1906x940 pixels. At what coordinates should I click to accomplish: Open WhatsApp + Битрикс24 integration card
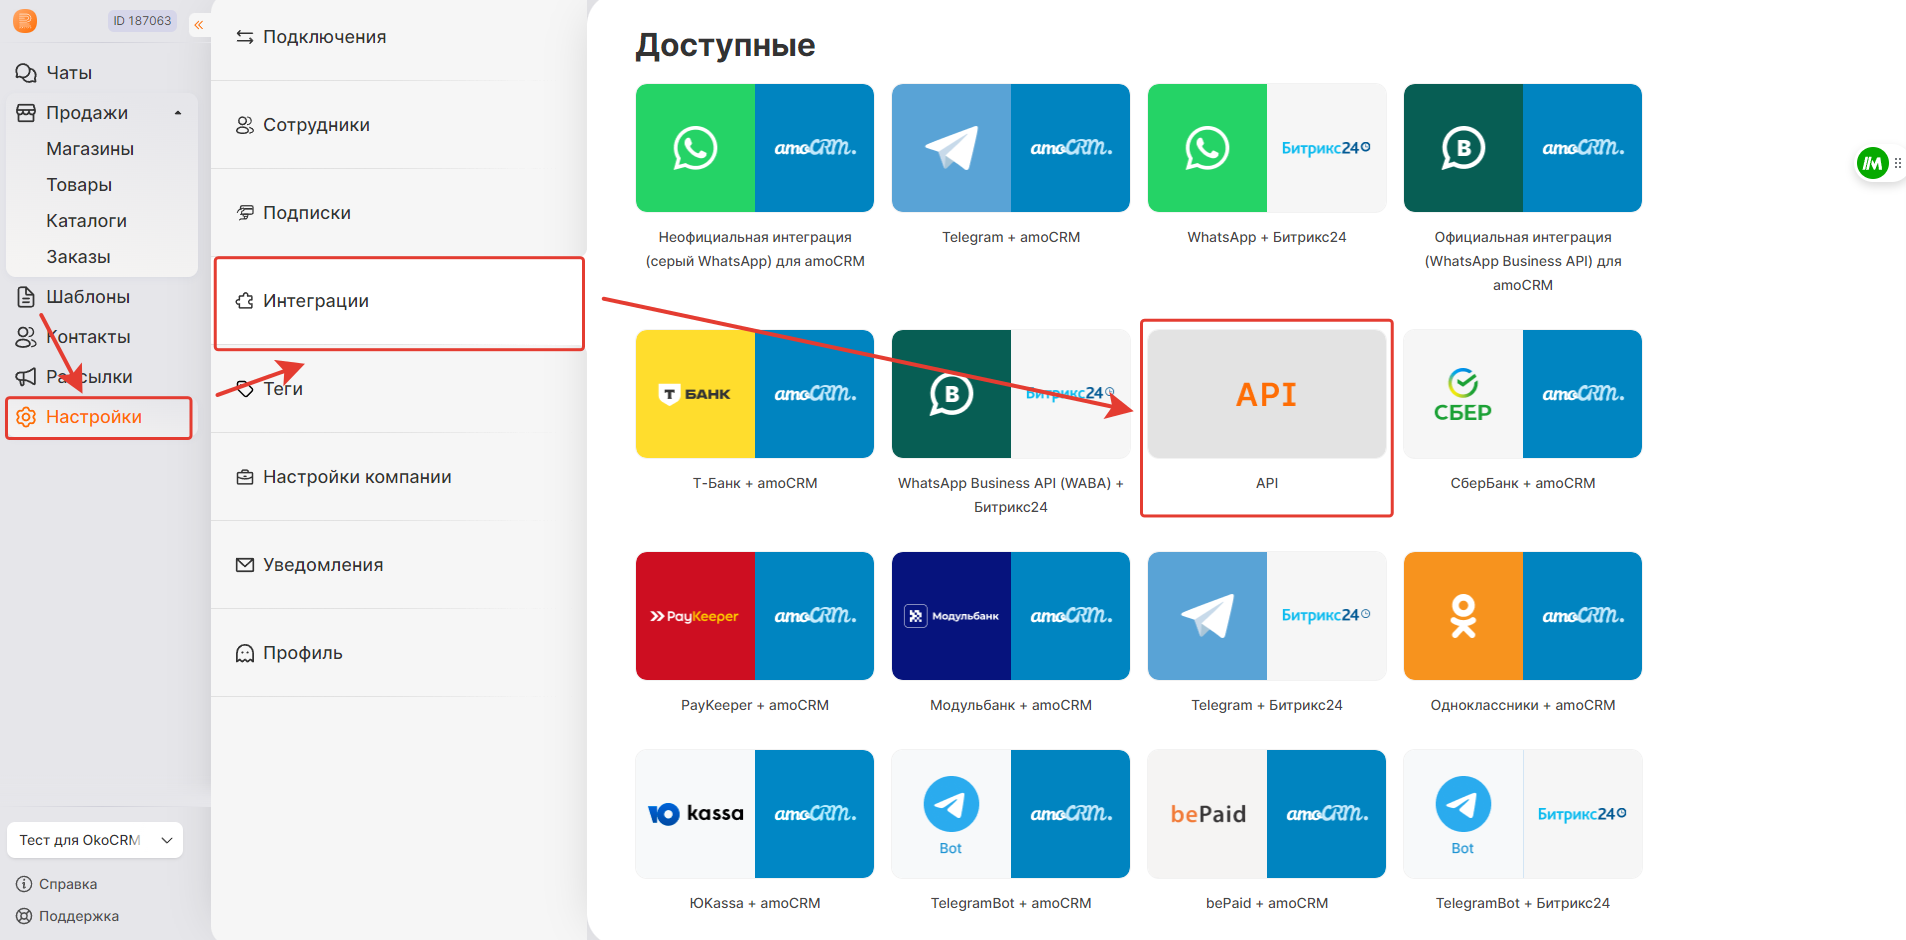point(1267,148)
